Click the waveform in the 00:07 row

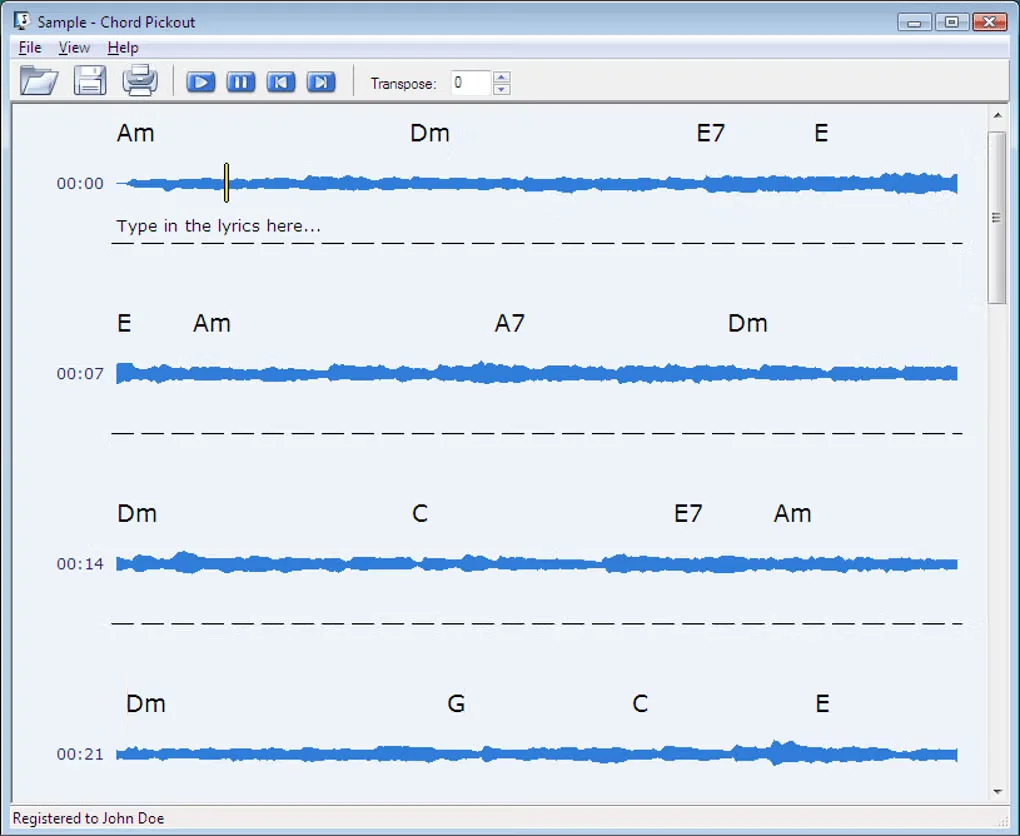click(537, 373)
